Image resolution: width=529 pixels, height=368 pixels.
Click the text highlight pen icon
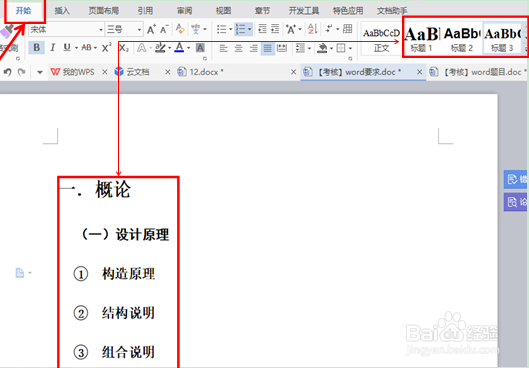[160, 48]
